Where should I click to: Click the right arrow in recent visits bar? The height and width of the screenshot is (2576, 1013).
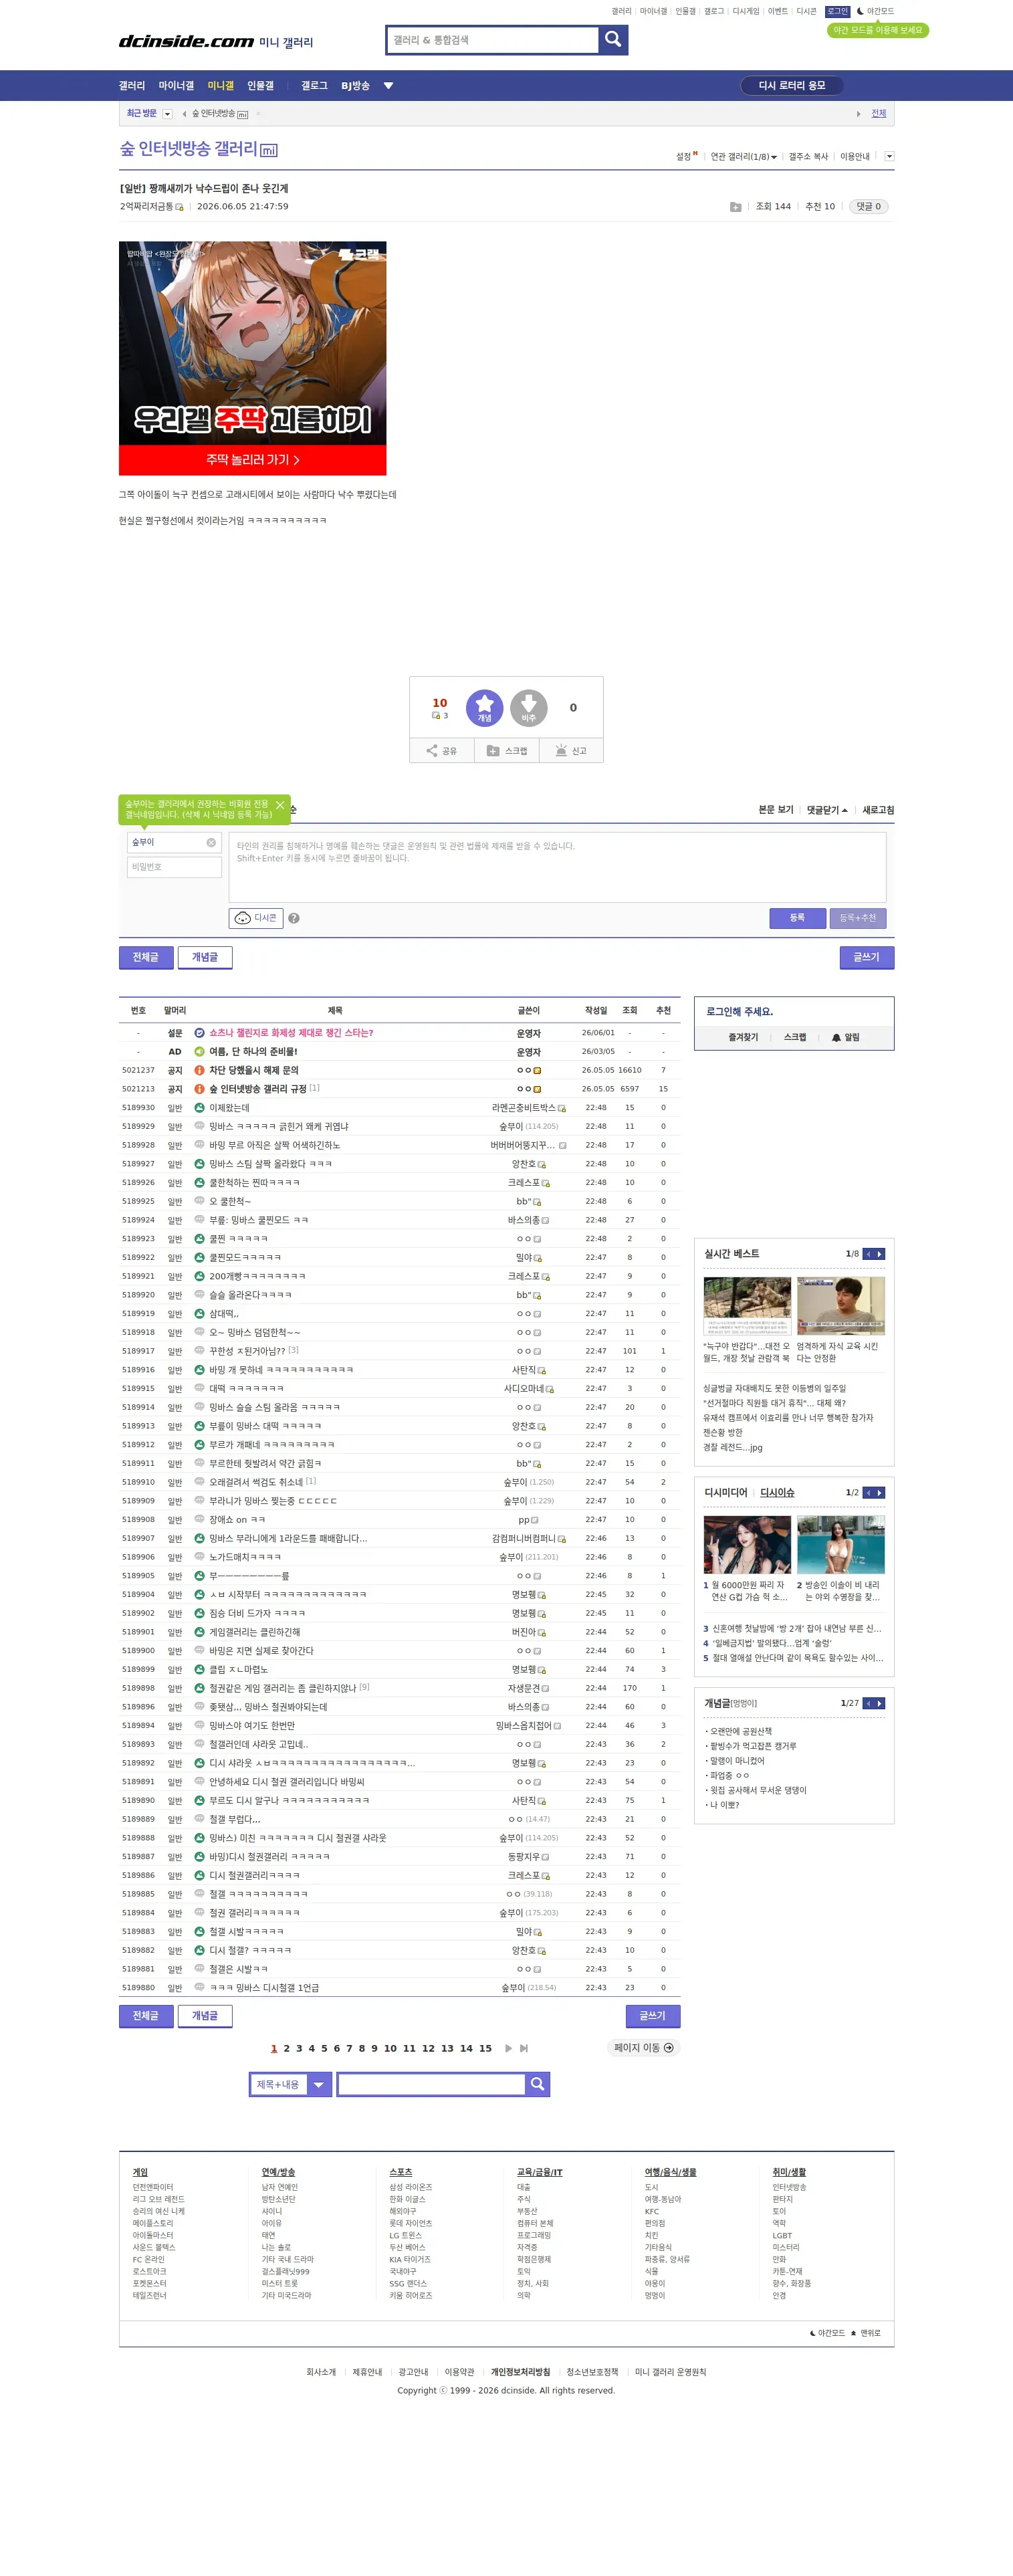coord(858,114)
